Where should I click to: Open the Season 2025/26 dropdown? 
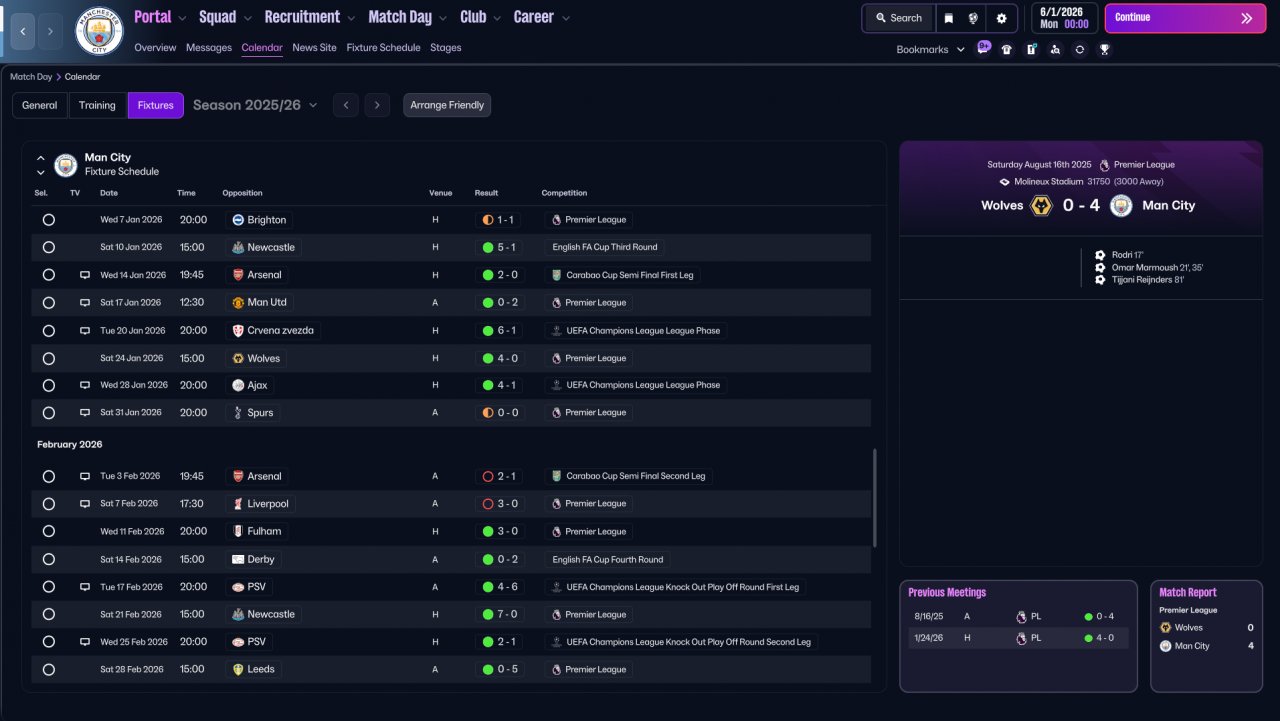255,105
